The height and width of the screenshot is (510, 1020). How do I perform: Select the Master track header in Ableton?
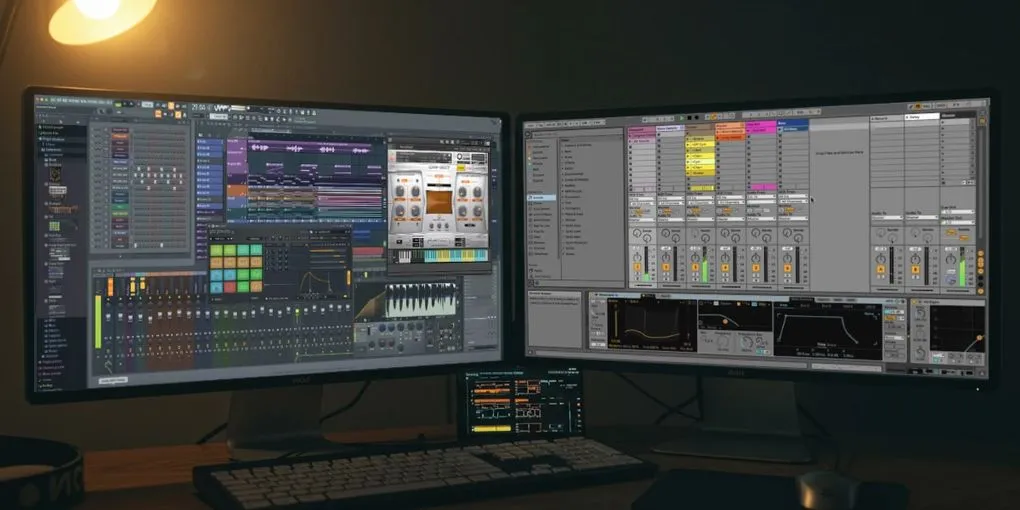[957, 116]
